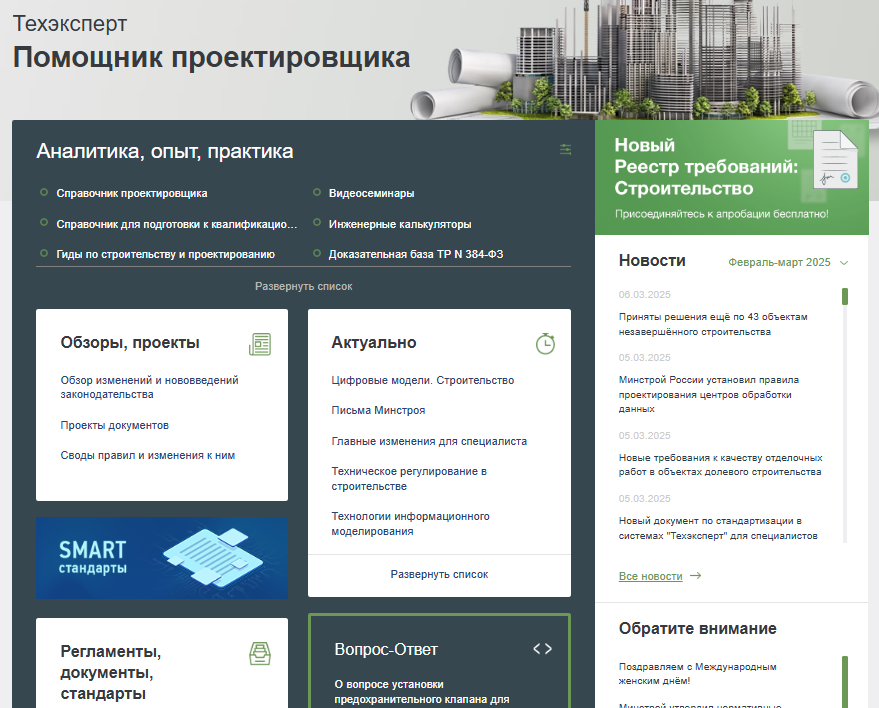879x708 pixels.
Task: Click the bullet beside Доказательная база ТР N 384-ФЗ
Action: (317, 253)
